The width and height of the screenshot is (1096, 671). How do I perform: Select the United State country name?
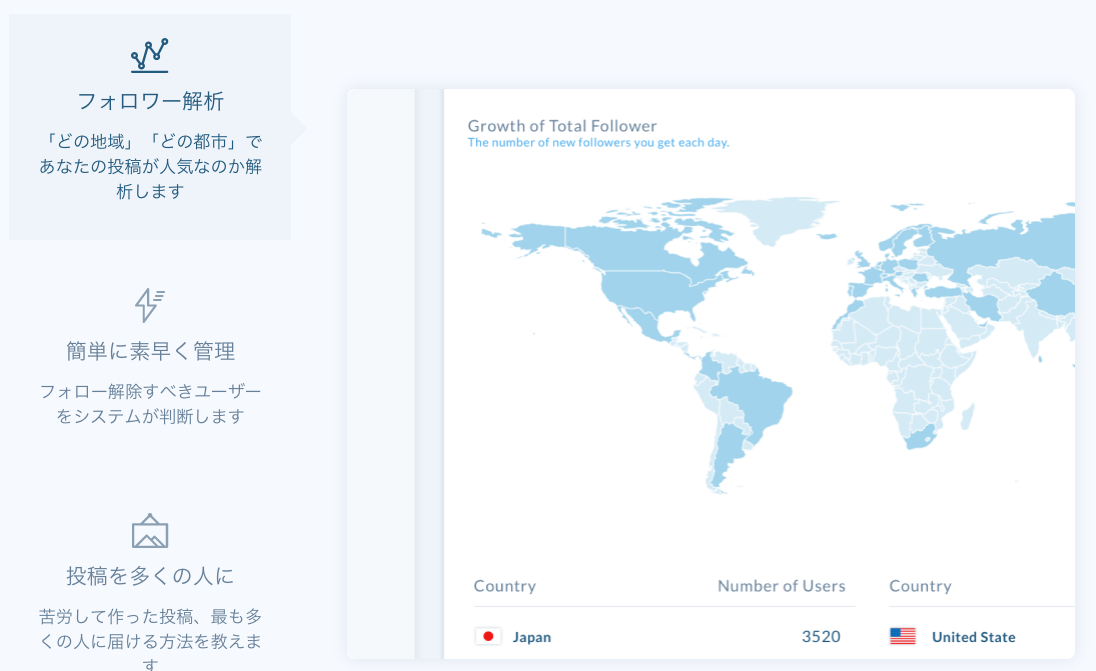tap(973, 637)
